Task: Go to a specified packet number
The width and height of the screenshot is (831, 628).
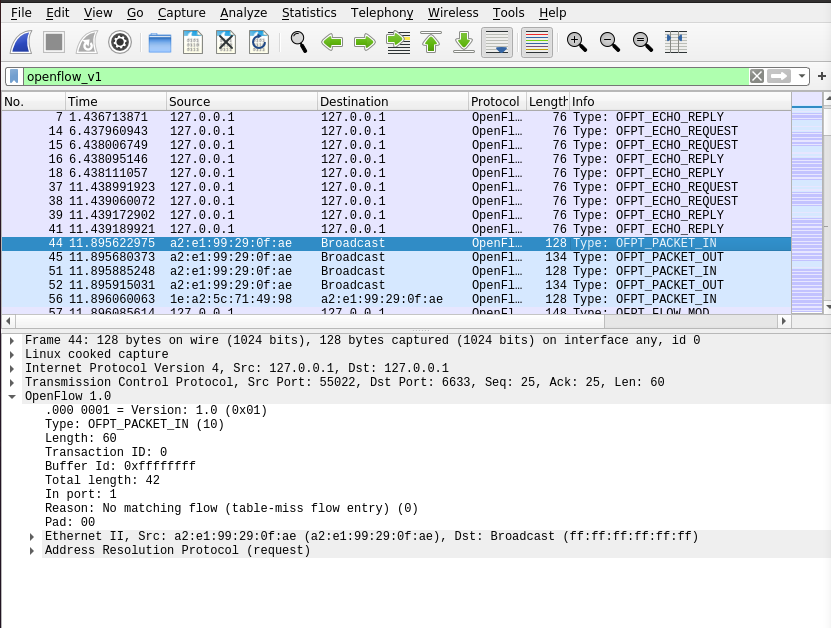Action: click(398, 42)
